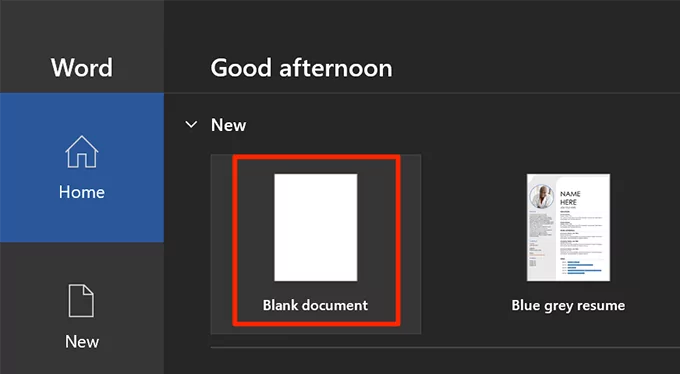680x374 pixels.
Task: Click the 'Blank document' label
Action: [x=315, y=305]
